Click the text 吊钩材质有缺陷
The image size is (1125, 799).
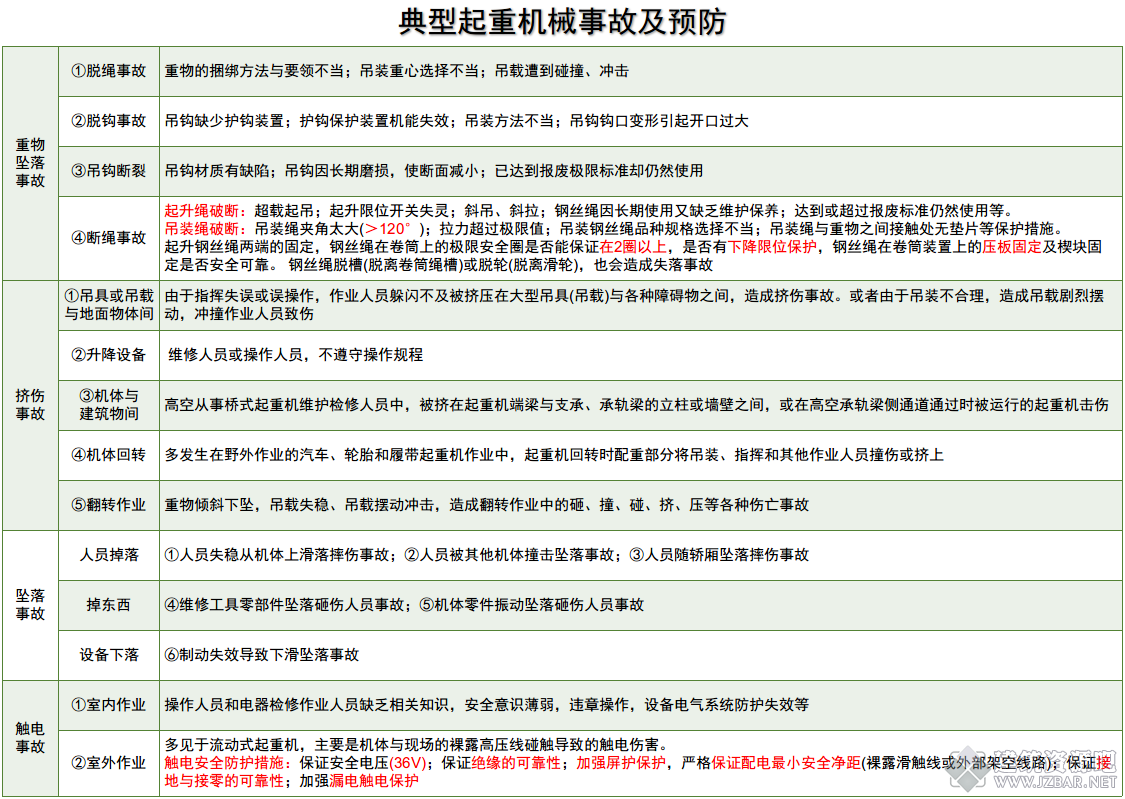pyautogui.click(x=217, y=171)
